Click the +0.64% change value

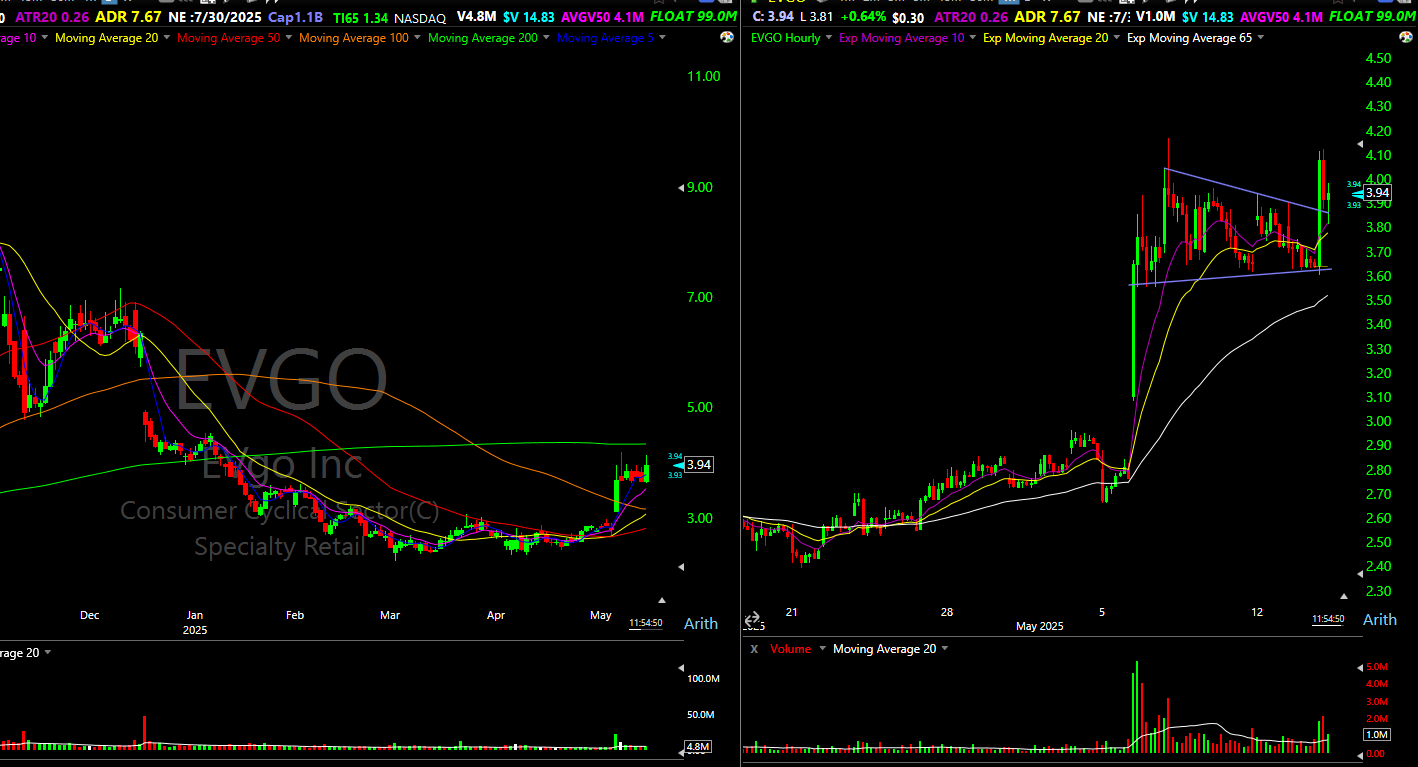[x=864, y=17]
